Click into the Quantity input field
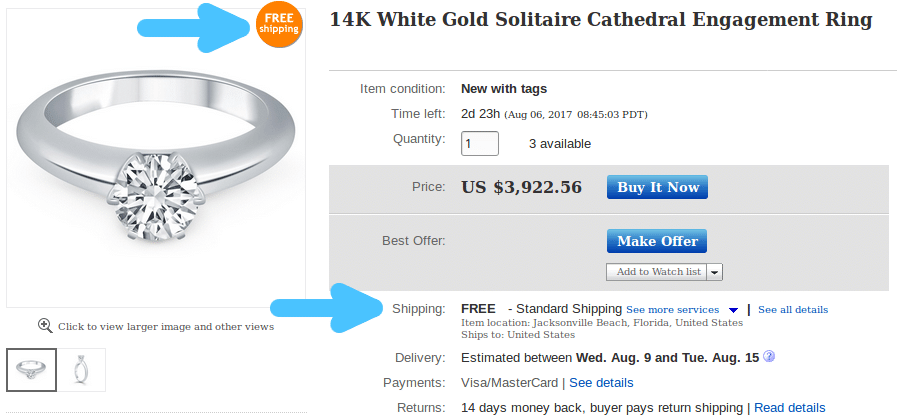897x418 pixels. (x=480, y=143)
